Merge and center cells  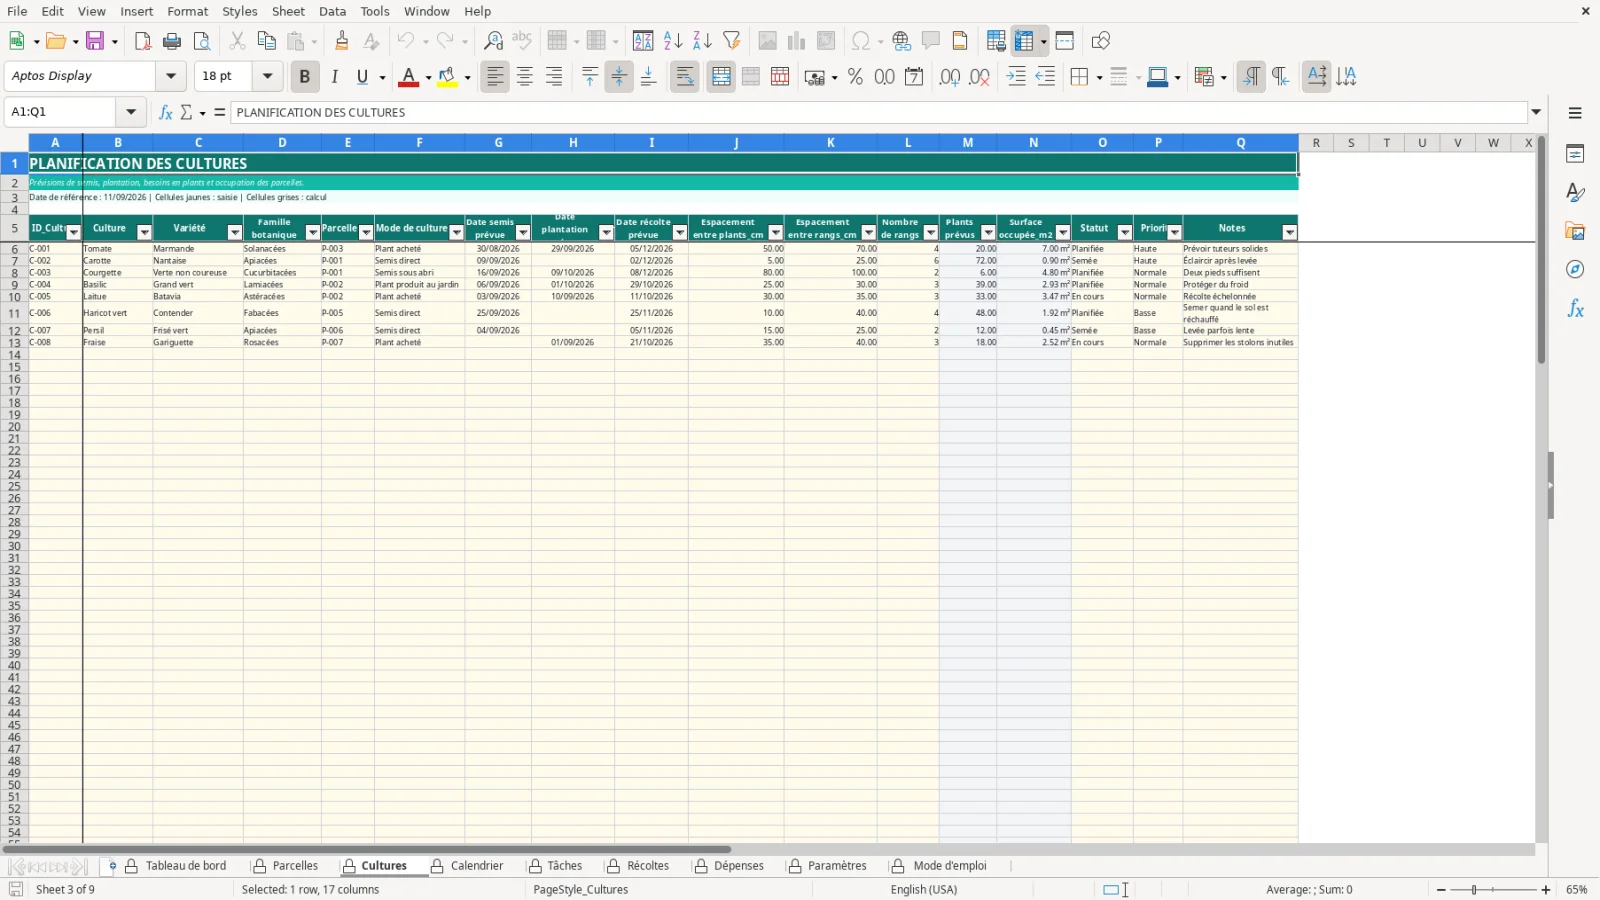(x=721, y=77)
